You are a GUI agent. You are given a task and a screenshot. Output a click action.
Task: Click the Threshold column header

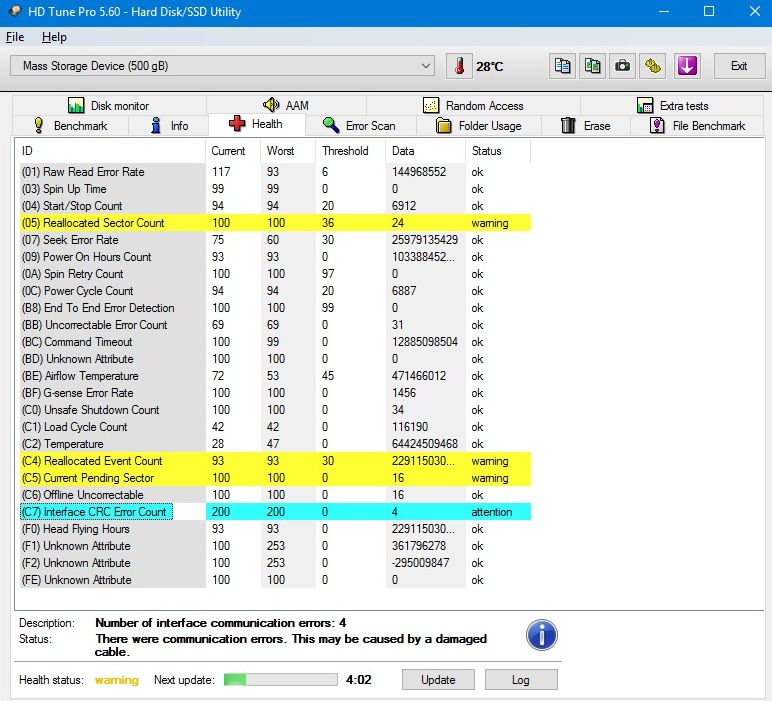[x=351, y=151]
